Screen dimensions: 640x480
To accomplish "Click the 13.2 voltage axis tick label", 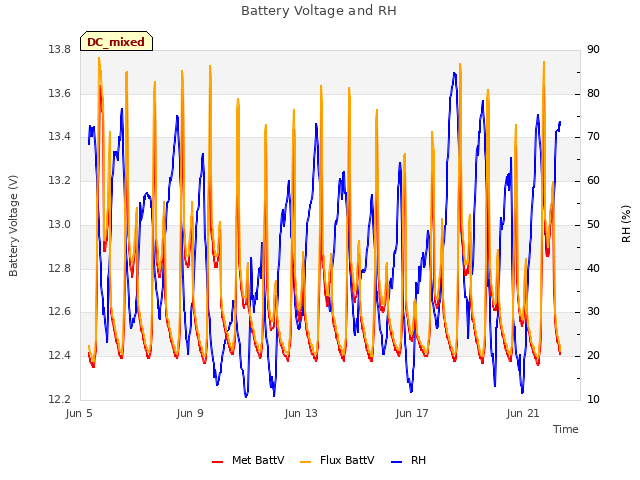I will (60, 180).
